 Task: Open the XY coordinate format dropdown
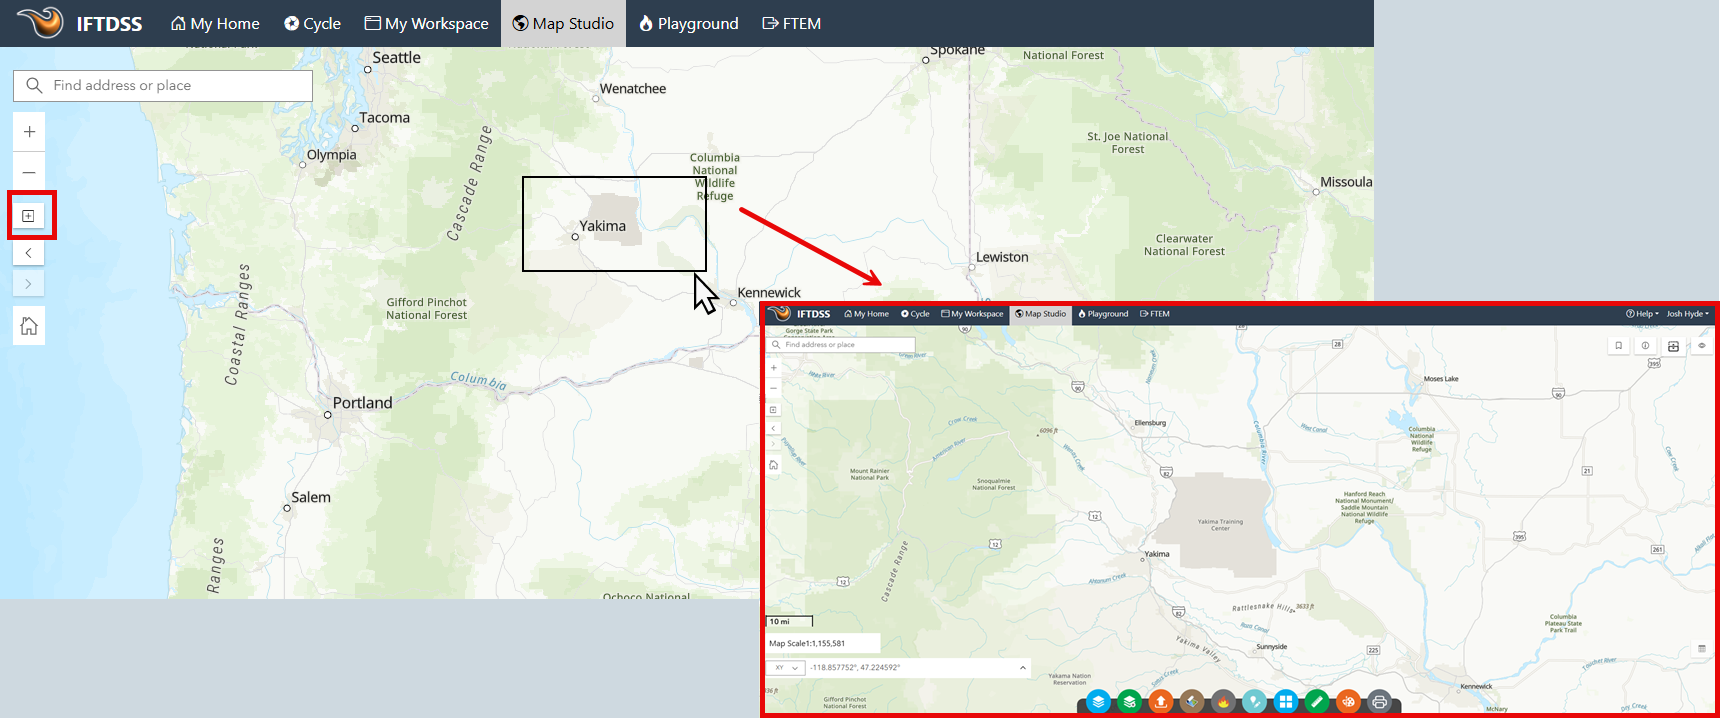click(x=786, y=668)
